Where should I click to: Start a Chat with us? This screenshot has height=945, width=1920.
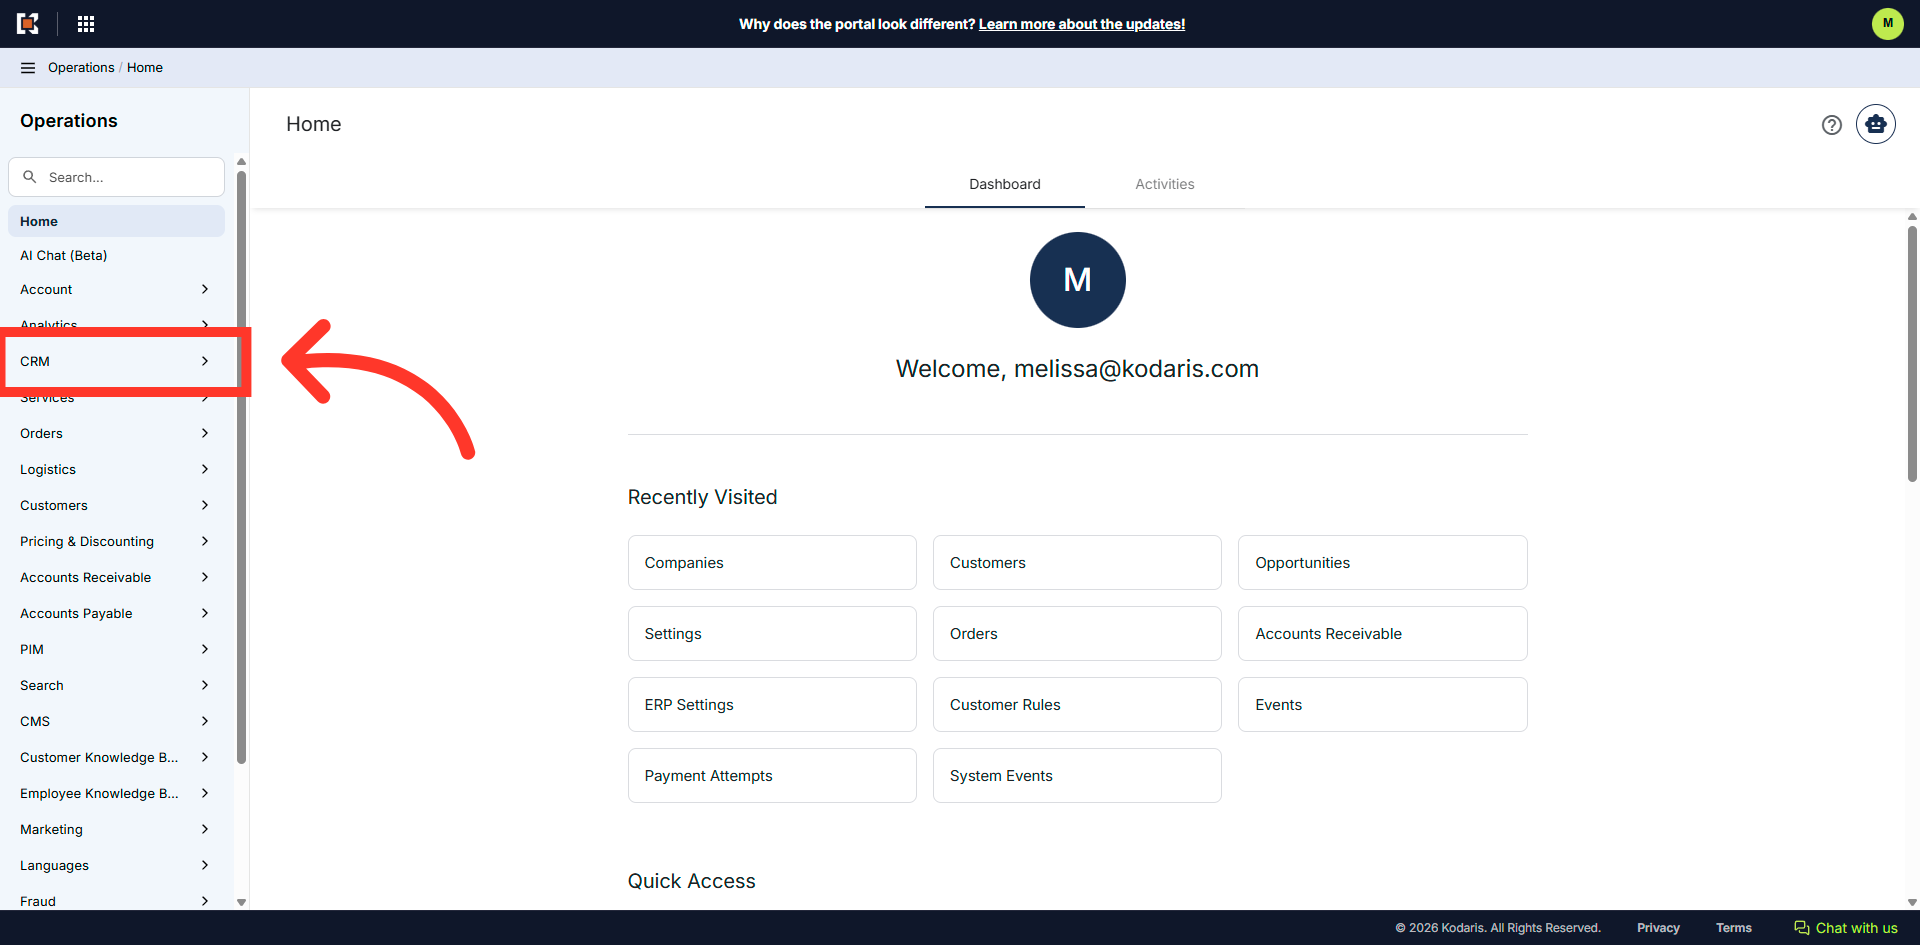(1845, 928)
